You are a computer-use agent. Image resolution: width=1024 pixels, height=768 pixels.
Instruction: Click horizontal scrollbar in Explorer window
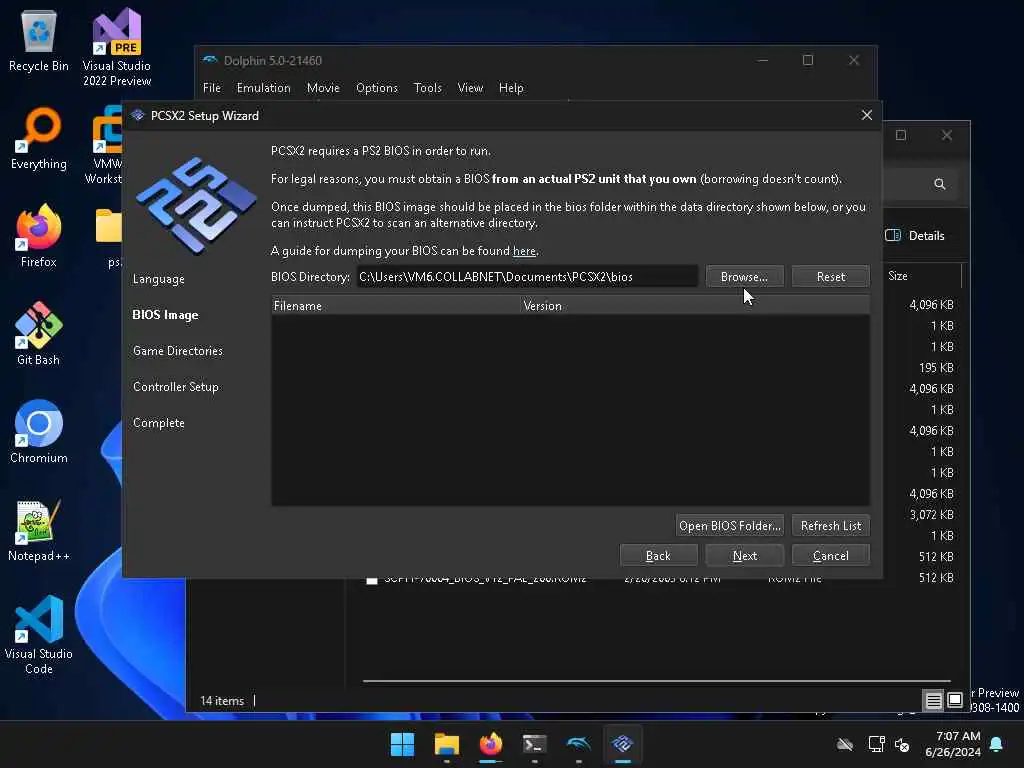pyautogui.click(x=656, y=681)
